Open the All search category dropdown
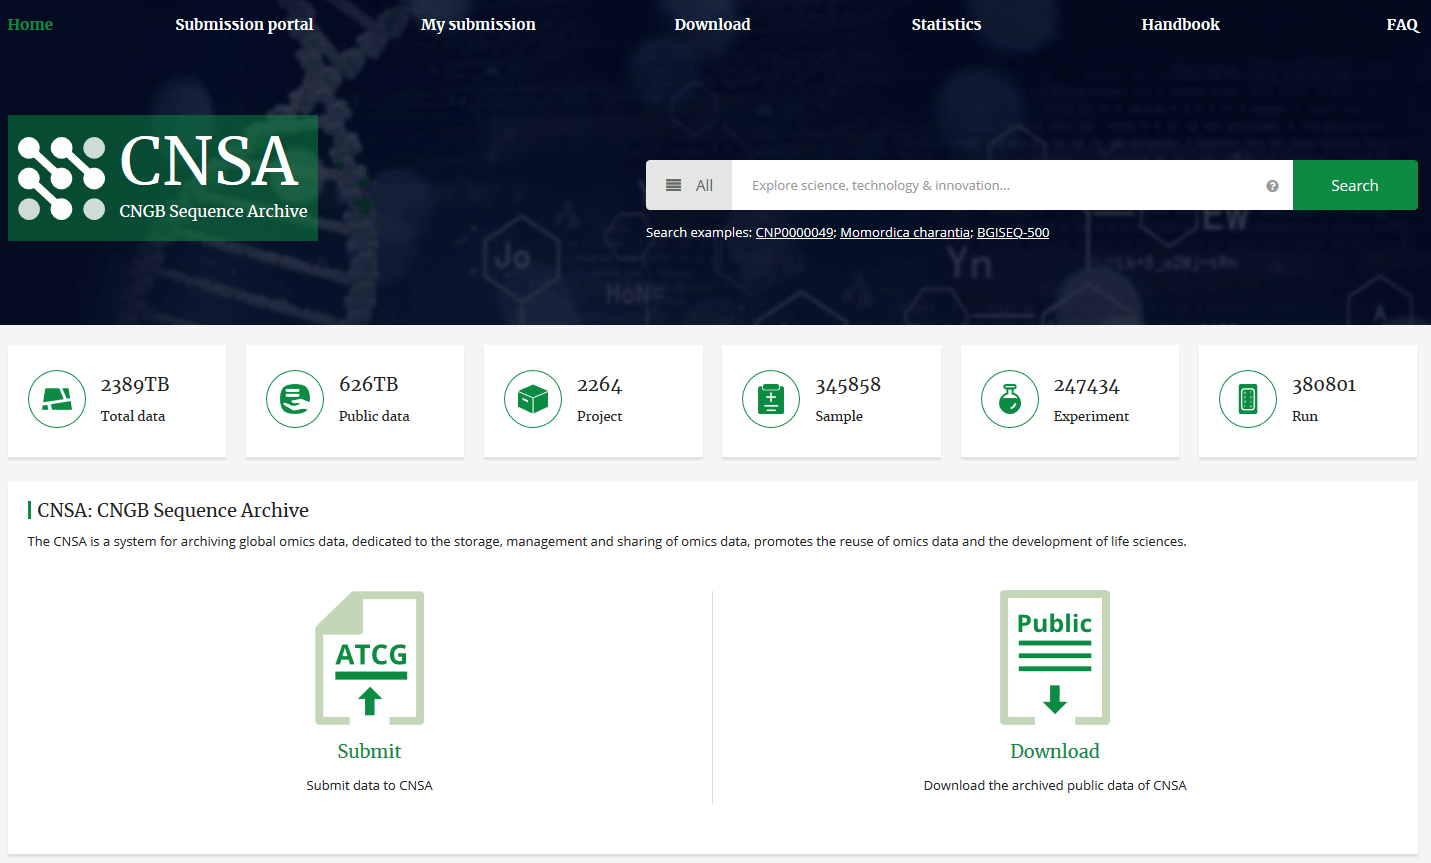This screenshot has height=863, width=1431. [689, 186]
